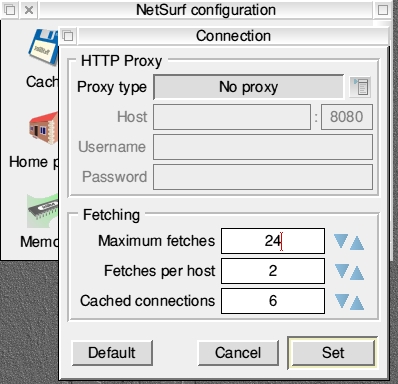This screenshot has width=398, height=384.
Task: Click the Fetching group heading
Action: tap(111, 215)
